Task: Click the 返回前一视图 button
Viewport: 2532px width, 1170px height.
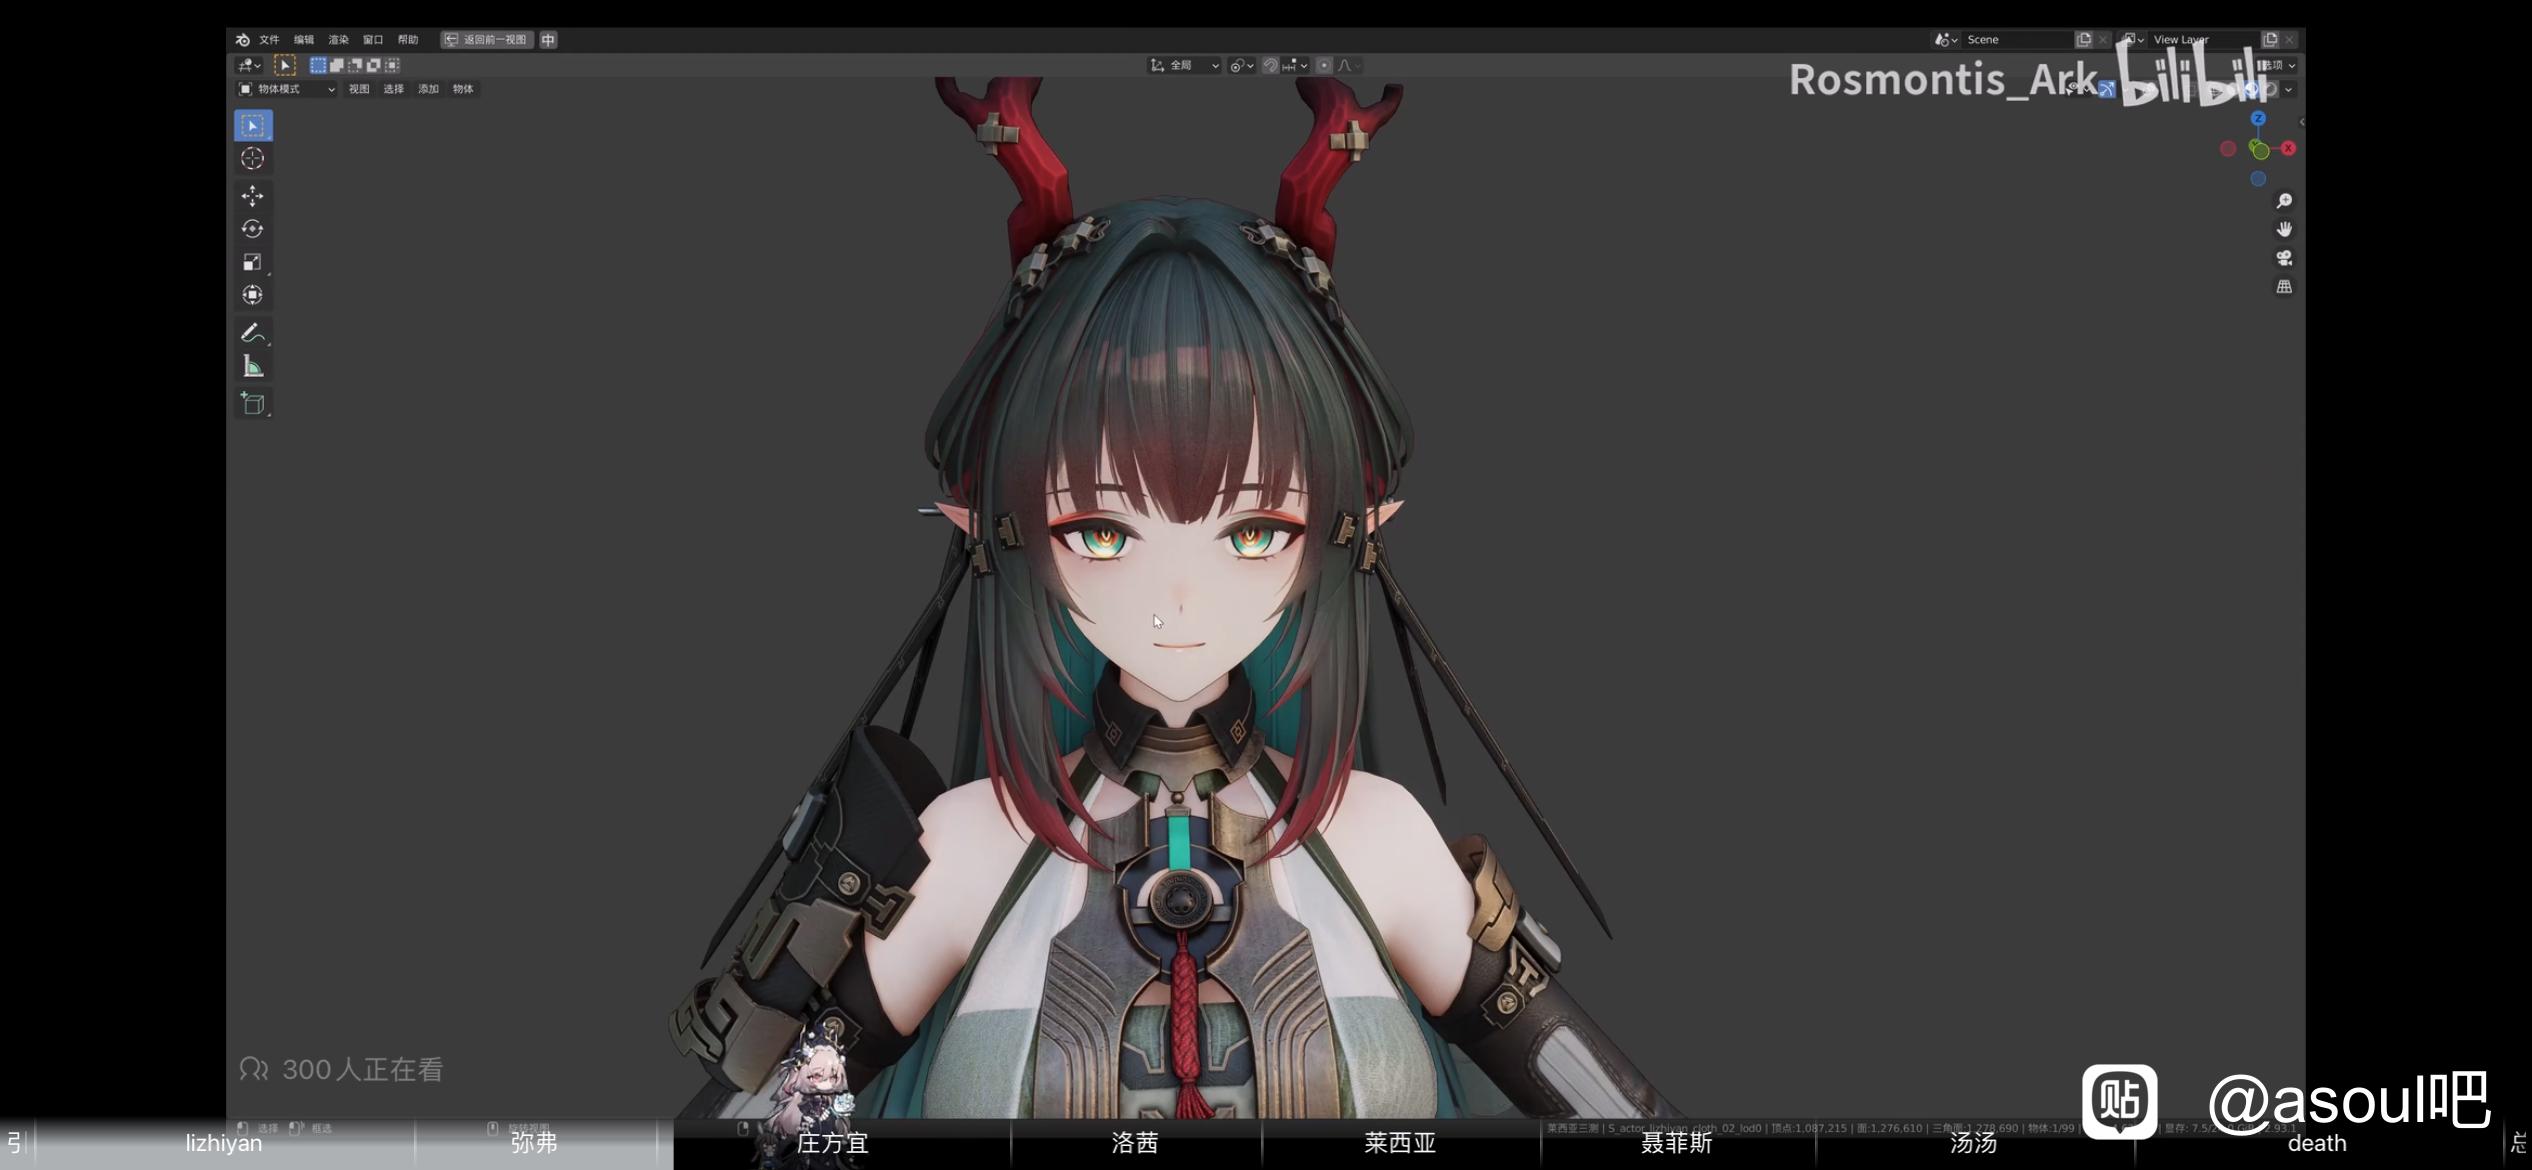Action: point(486,40)
